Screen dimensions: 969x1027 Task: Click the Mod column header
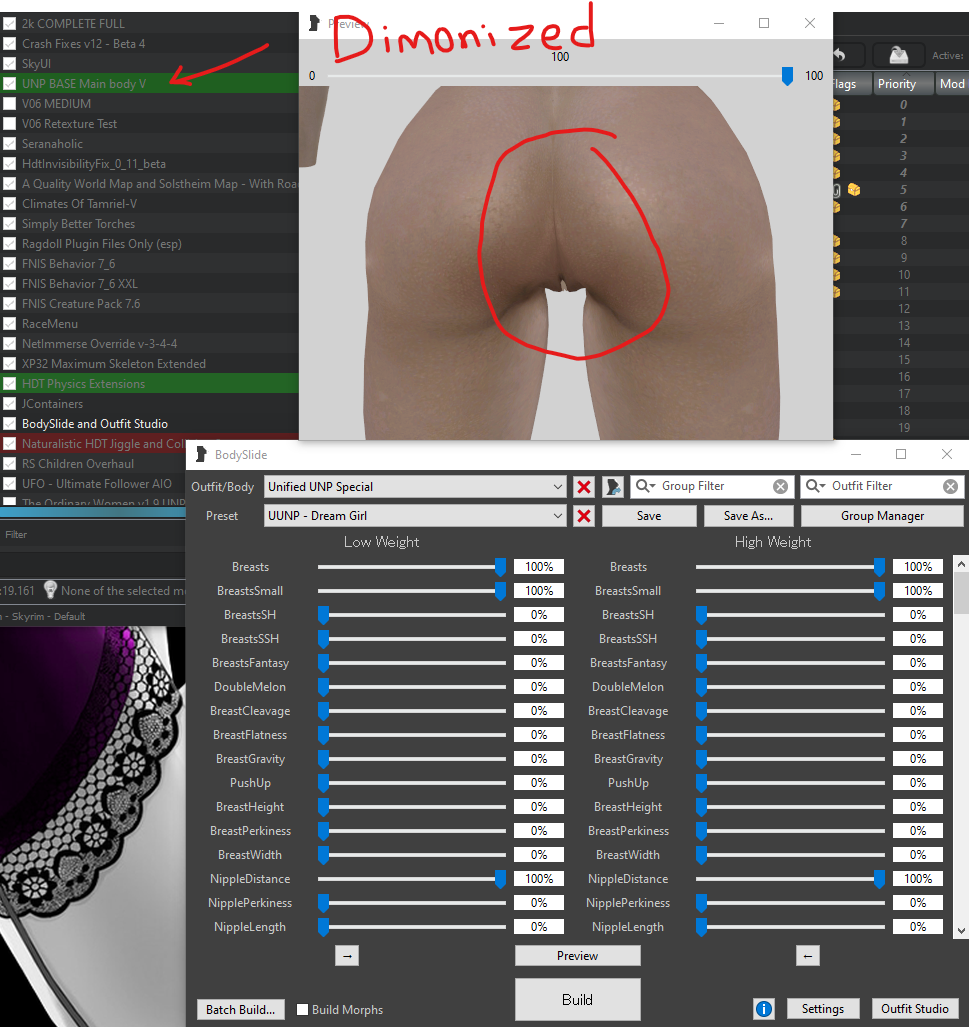click(x=951, y=84)
